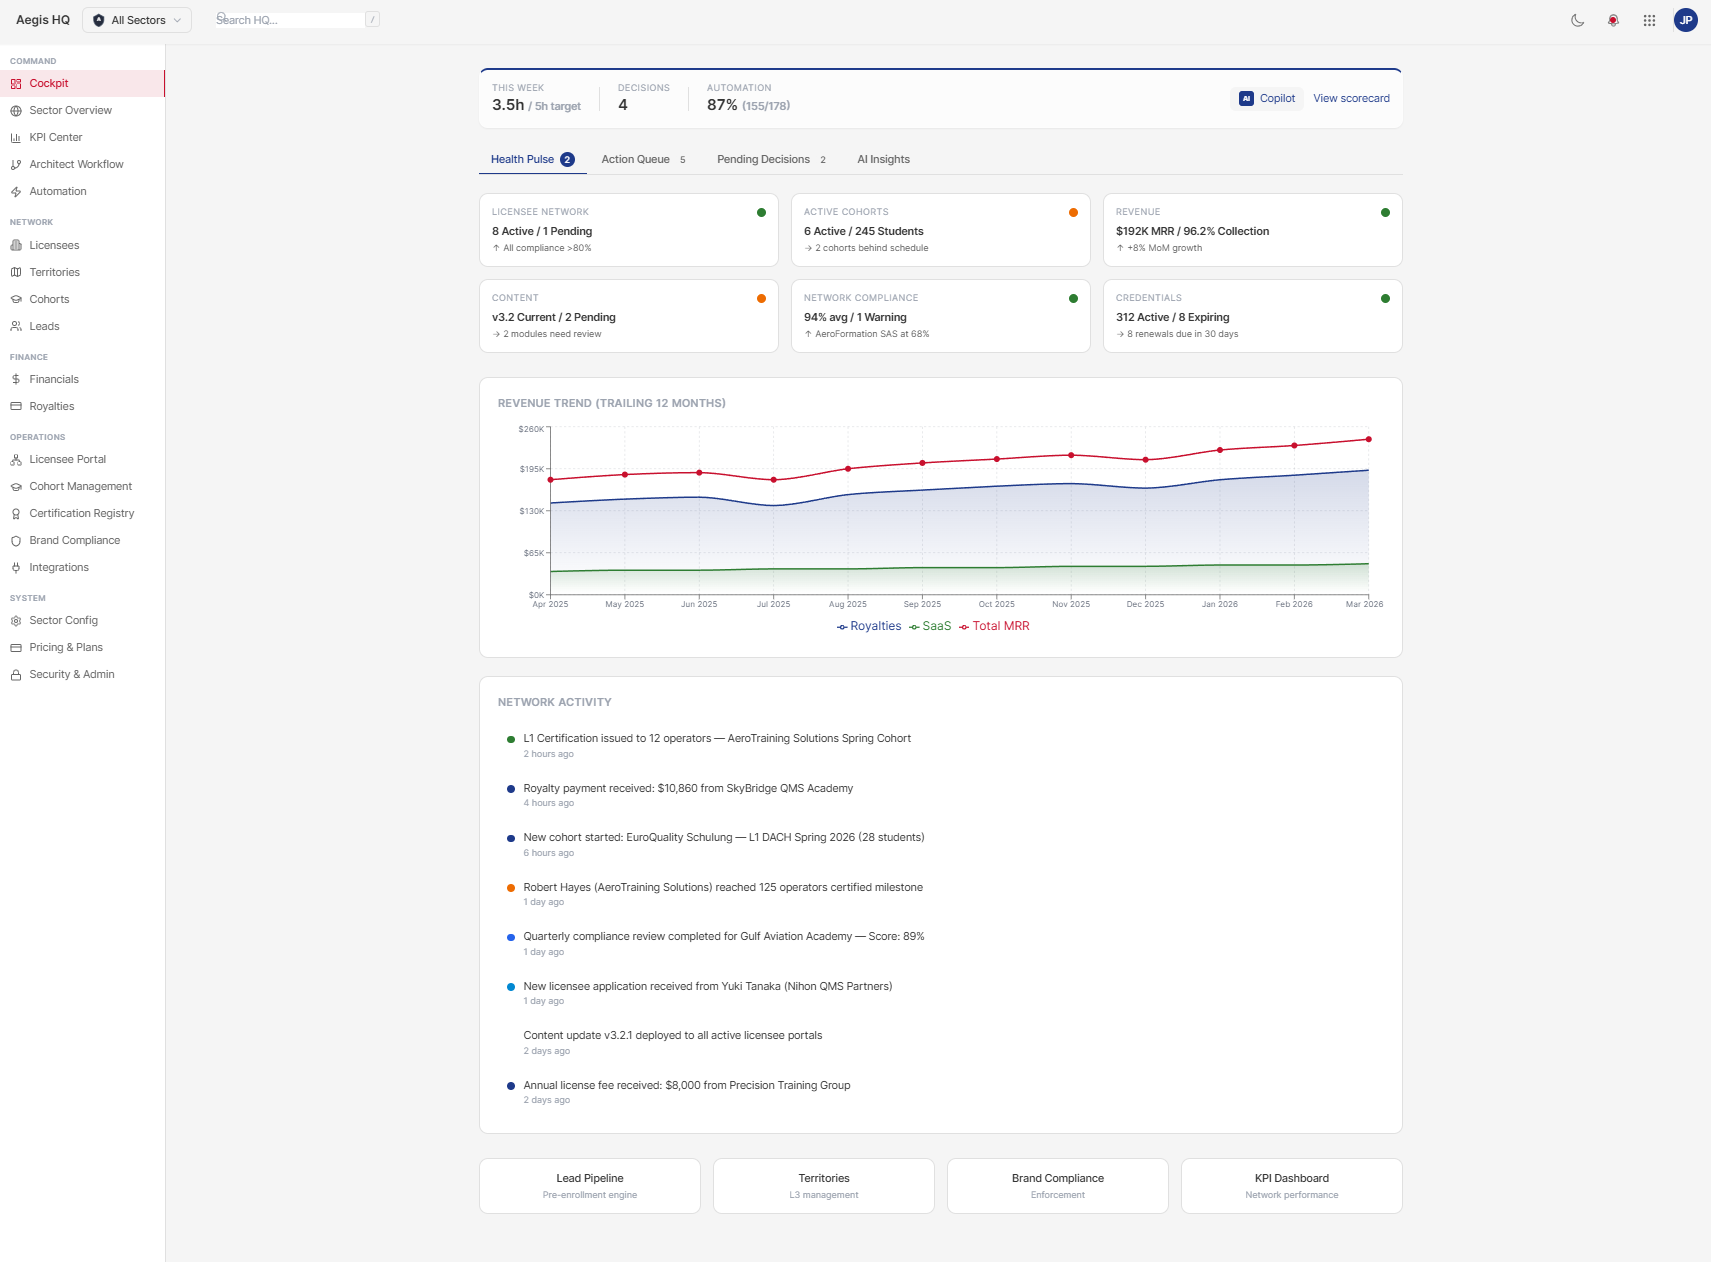The width and height of the screenshot is (1711, 1262).
Task: Open Leads people icon
Action: tap(16, 327)
